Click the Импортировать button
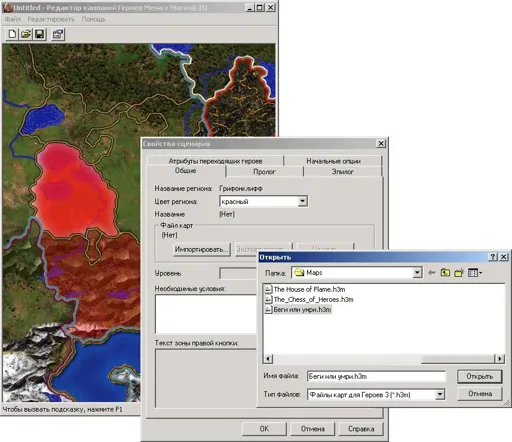The width and height of the screenshot is (512, 442). (x=202, y=249)
